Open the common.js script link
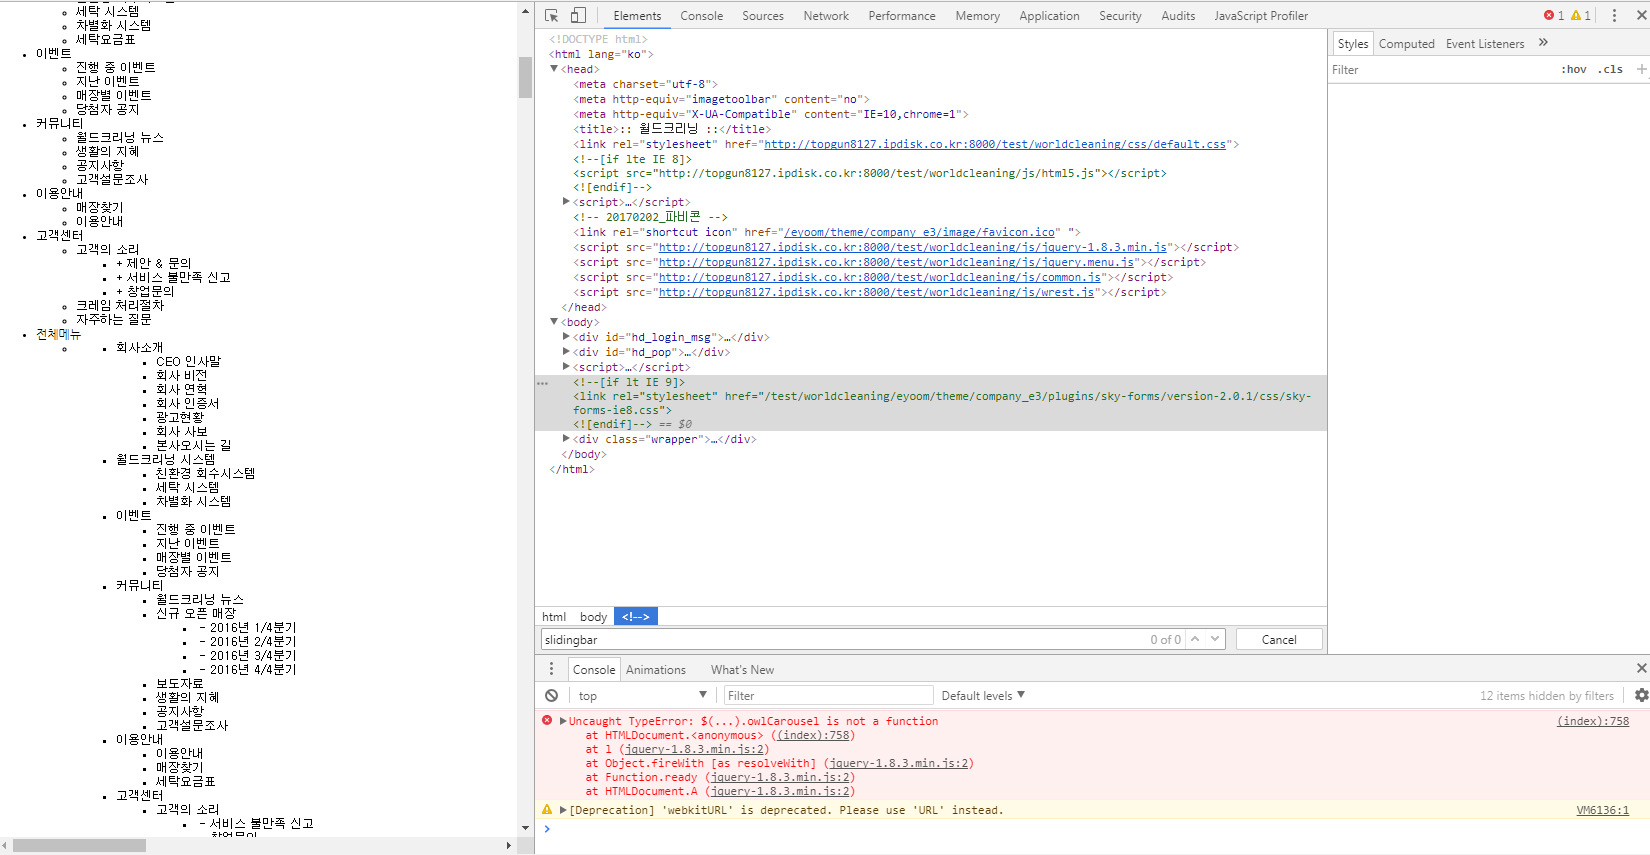The height and width of the screenshot is (855, 1650). (x=880, y=277)
